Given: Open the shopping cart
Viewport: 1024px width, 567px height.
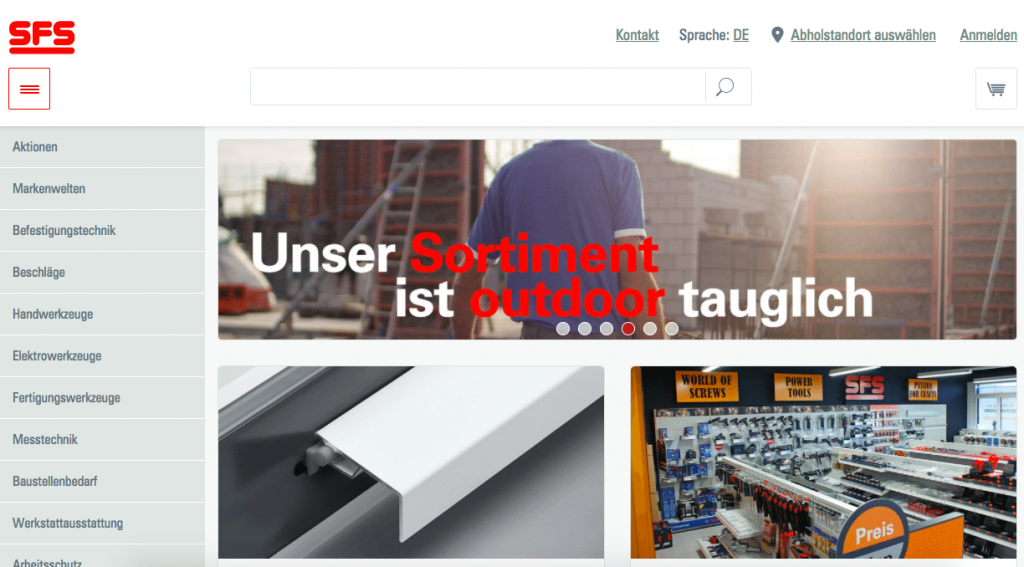Looking at the screenshot, I should tap(996, 89).
